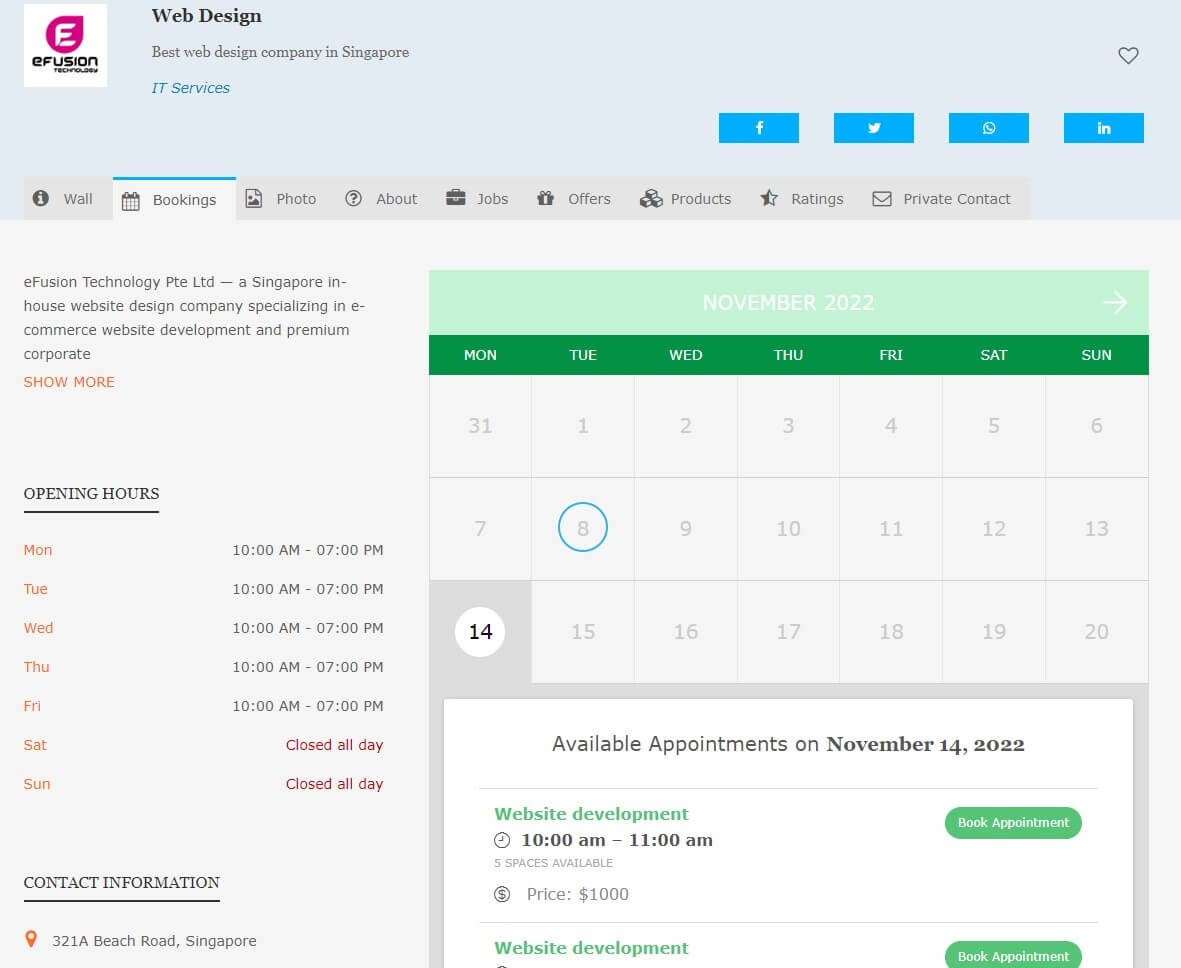Select November 10 on the calendar
The height and width of the screenshot is (968, 1181).
pyautogui.click(x=789, y=529)
